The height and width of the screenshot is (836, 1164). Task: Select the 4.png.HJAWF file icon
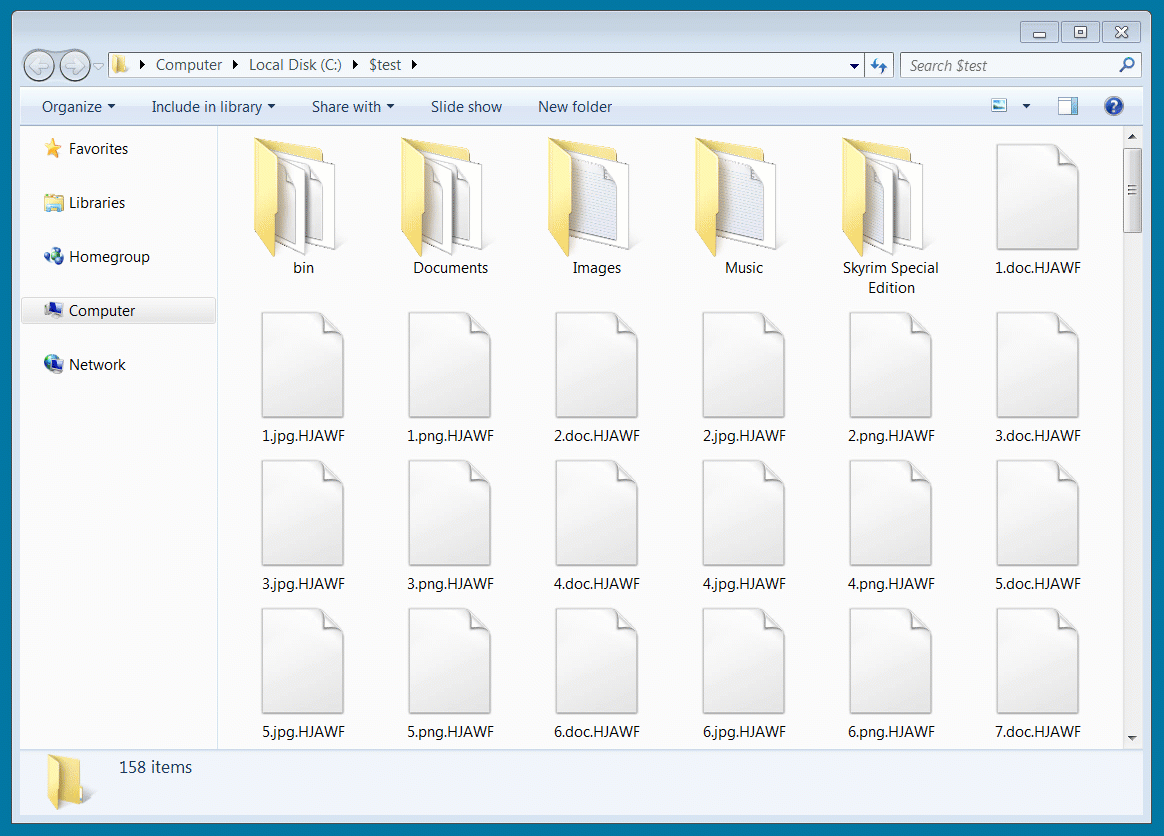[x=890, y=513]
